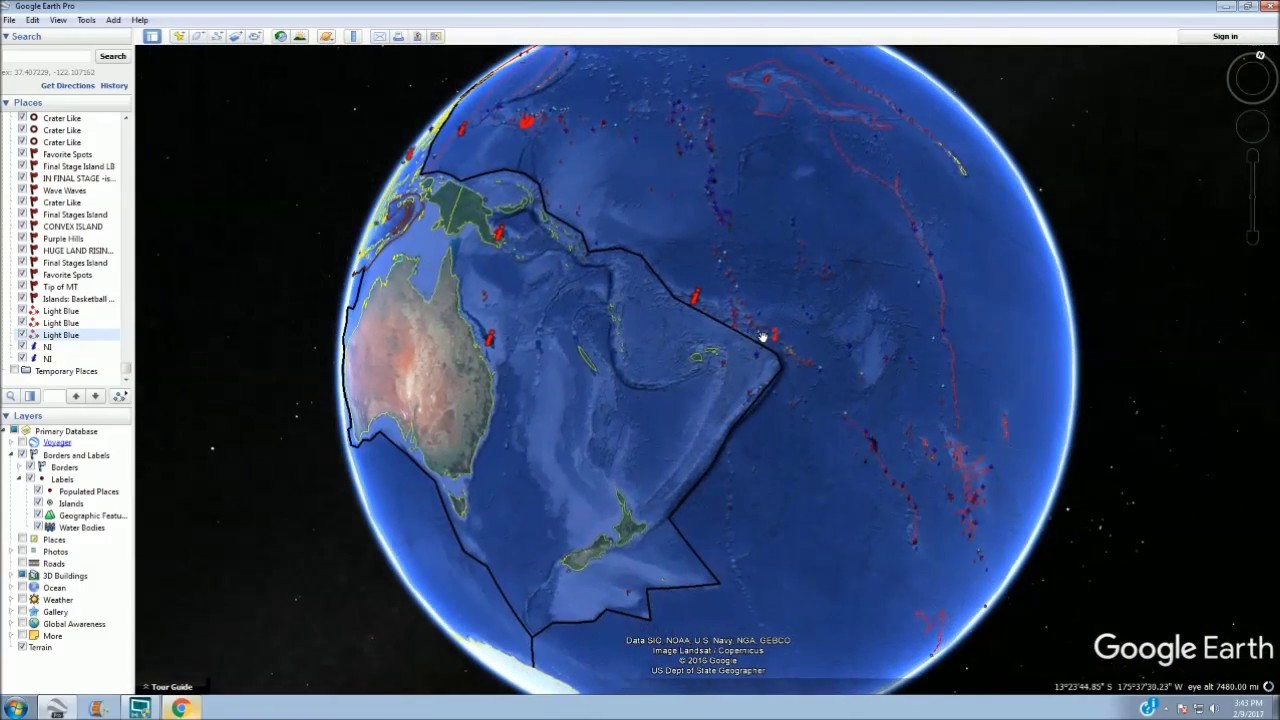The image size is (1280, 720).
Task: Show sunlight across landscape icon
Action: [x=300, y=36]
